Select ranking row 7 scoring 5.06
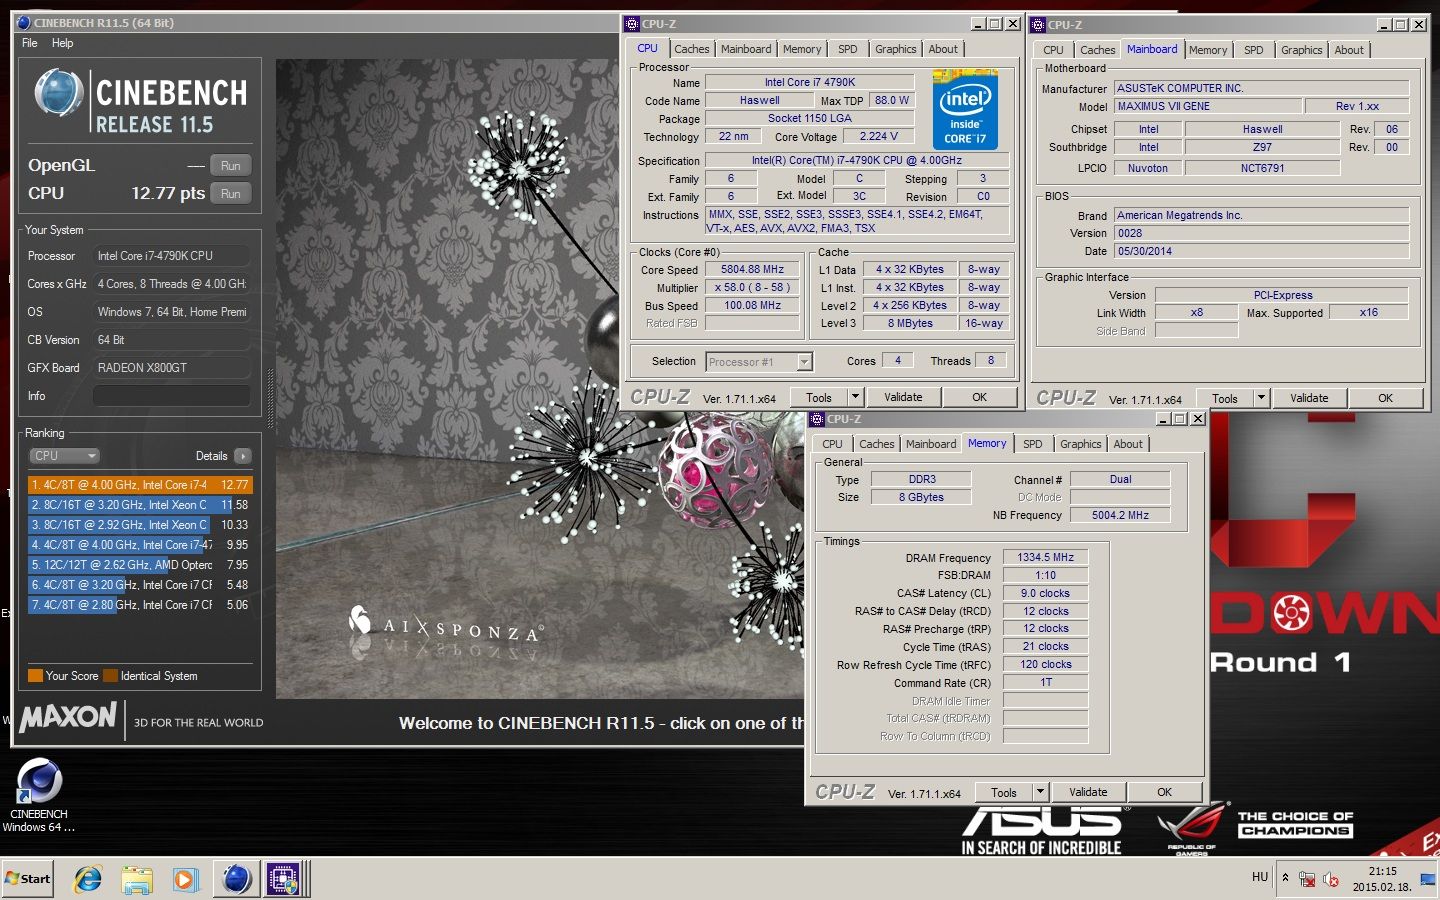 tap(140, 605)
